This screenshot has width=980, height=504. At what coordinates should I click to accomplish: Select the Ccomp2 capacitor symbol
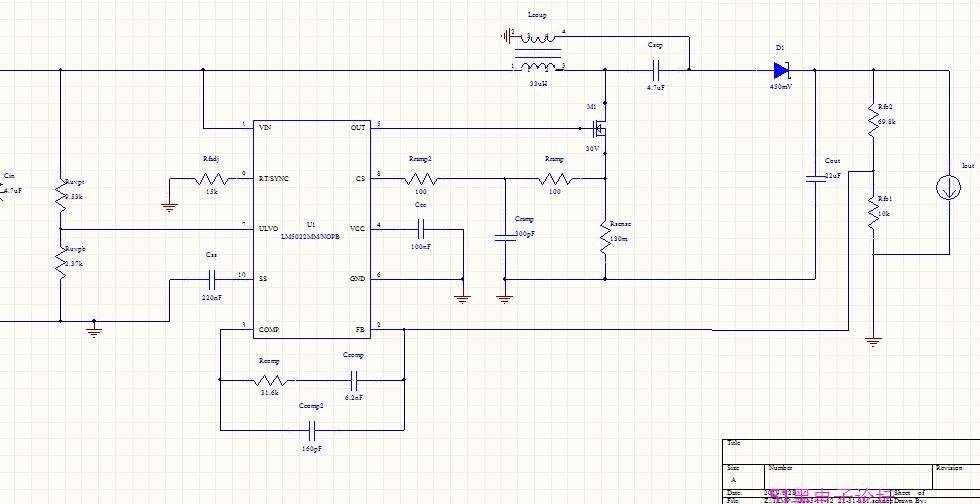311,430
